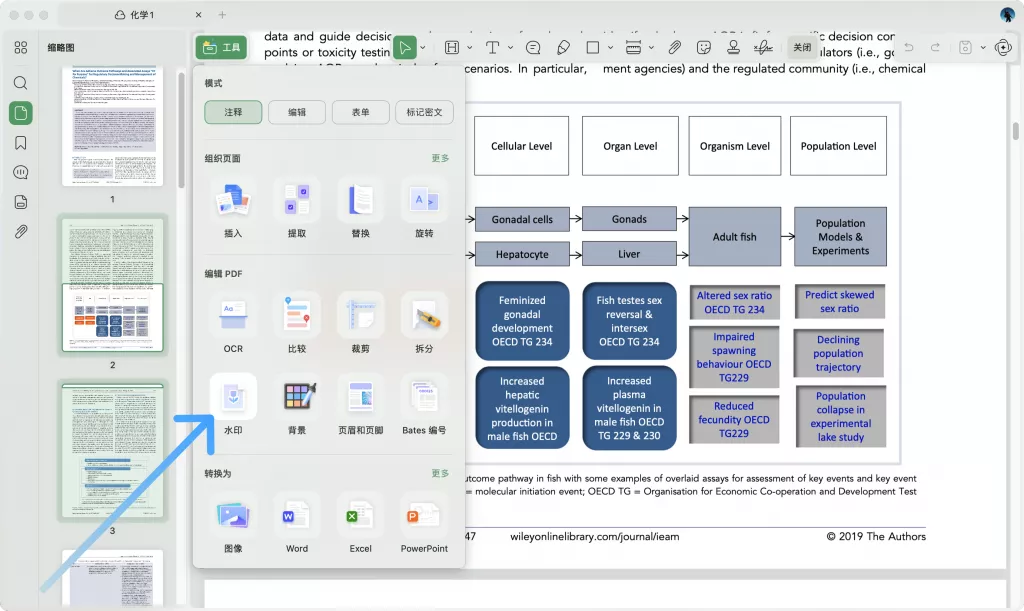Image resolution: width=1024 pixels, height=611 pixels.
Task: Open the 裁剪 crop tool
Action: point(360,324)
